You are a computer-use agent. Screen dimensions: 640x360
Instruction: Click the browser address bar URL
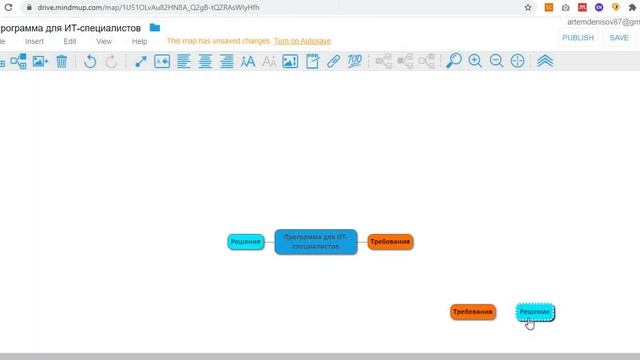coord(149,7)
